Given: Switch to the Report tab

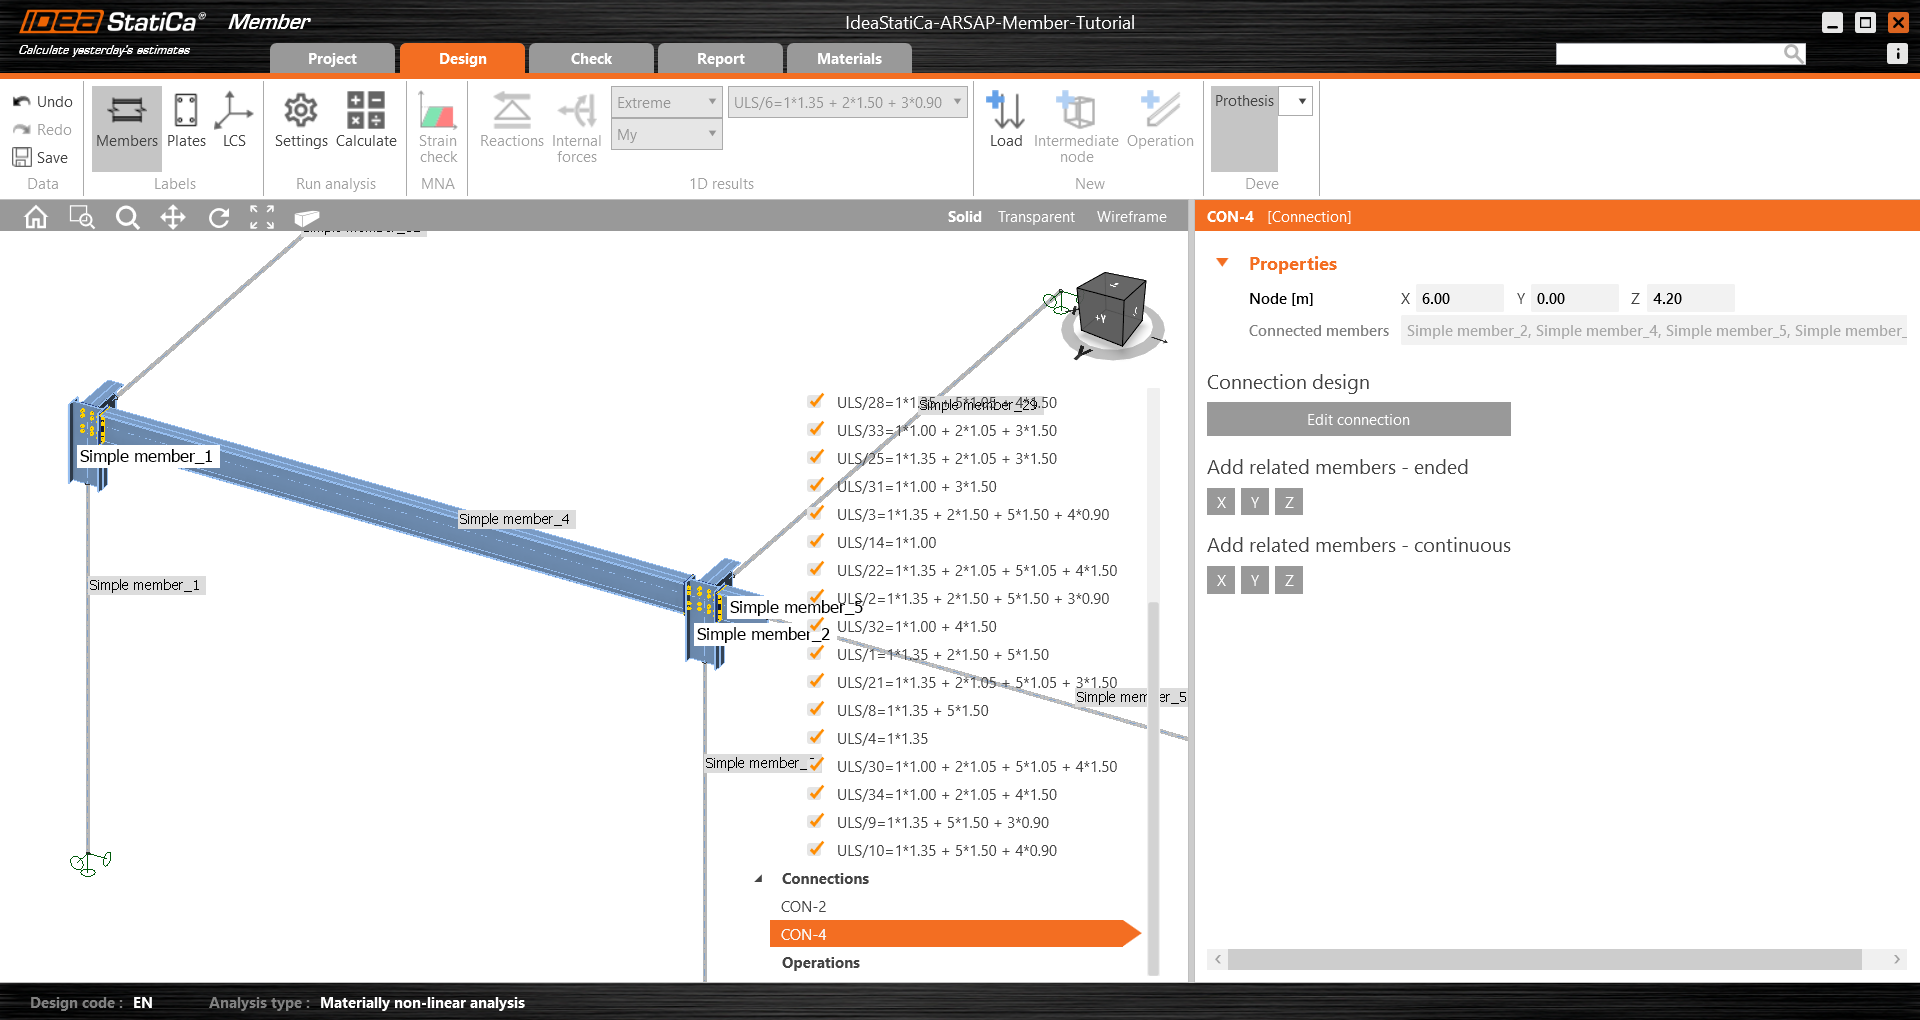Looking at the screenshot, I should click(720, 58).
